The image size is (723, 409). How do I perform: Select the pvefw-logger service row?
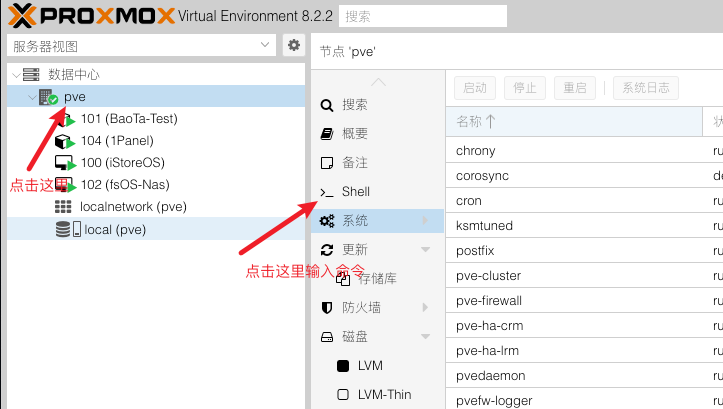[x=584, y=399]
